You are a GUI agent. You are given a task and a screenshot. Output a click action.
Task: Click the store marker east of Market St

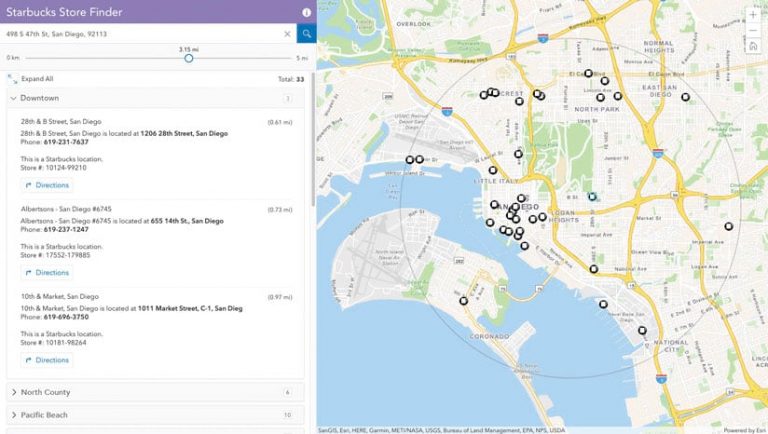pyautogui.click(x=729, y=226)
